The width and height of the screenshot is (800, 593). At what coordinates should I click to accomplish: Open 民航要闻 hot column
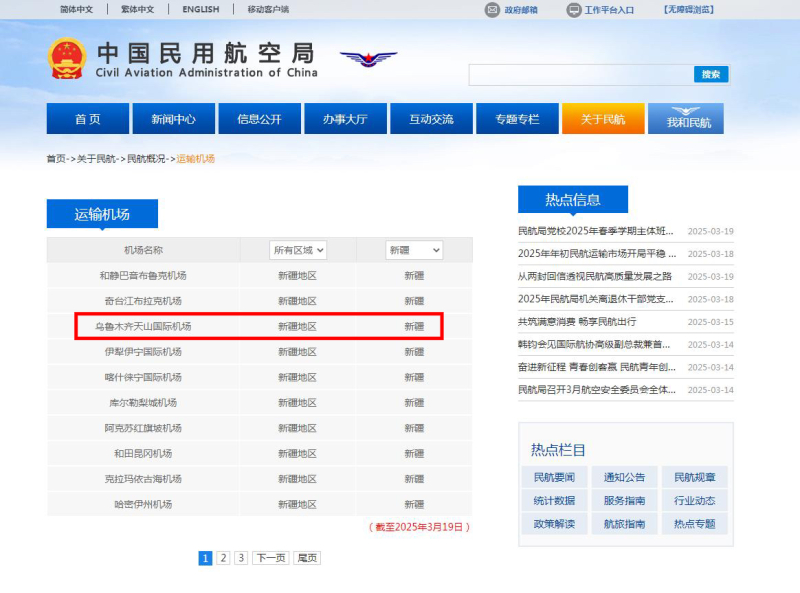[554, 477]
